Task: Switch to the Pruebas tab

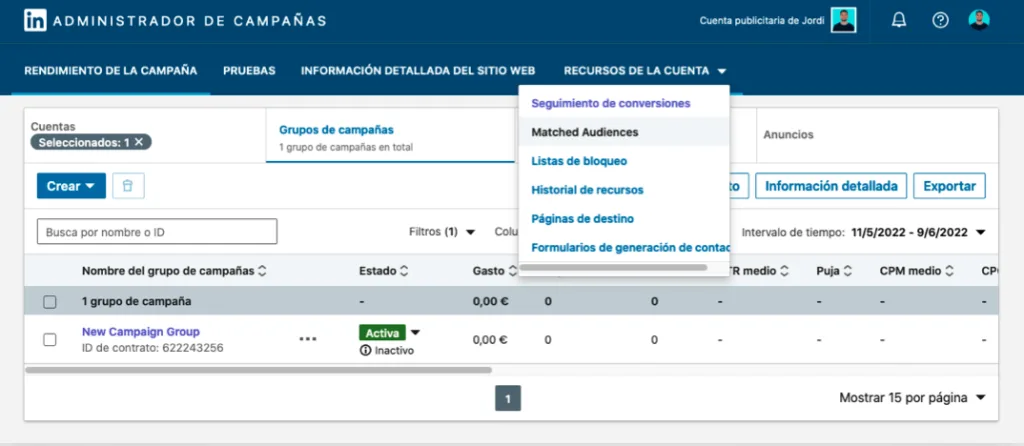Action: (x=249, y=71)
